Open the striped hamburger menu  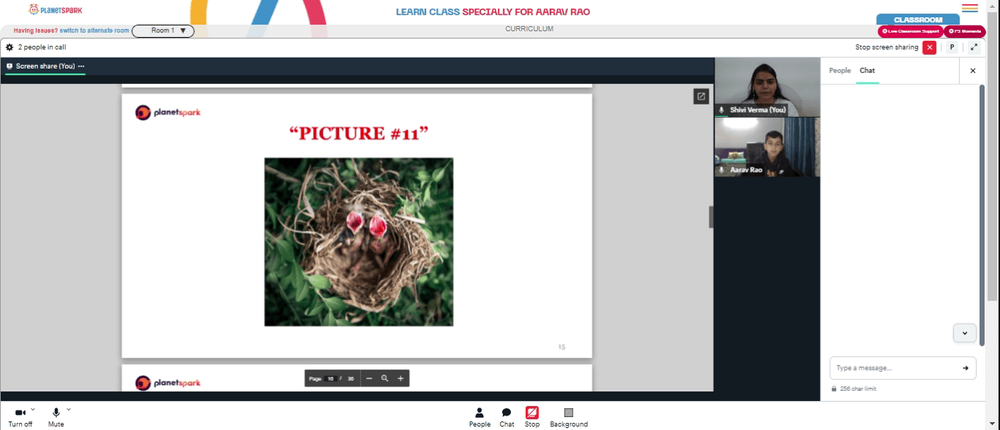[x=970, y=8]
